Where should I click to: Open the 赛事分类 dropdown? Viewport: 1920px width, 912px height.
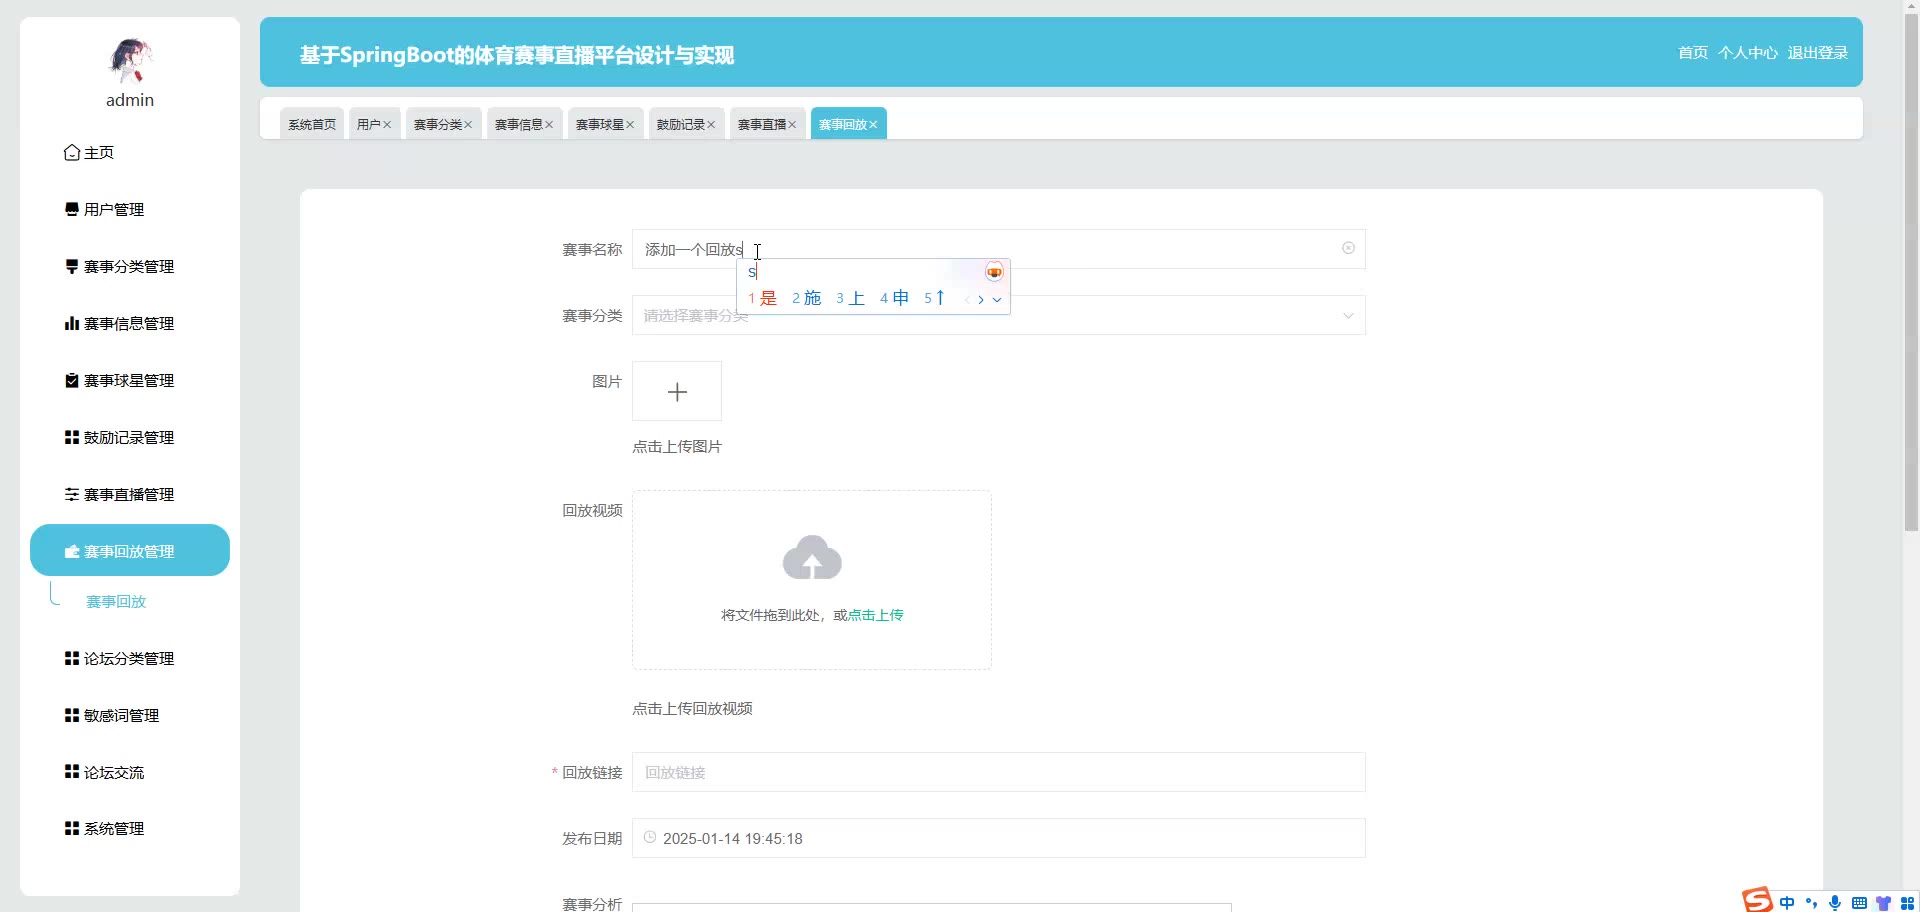click(998, 316)
